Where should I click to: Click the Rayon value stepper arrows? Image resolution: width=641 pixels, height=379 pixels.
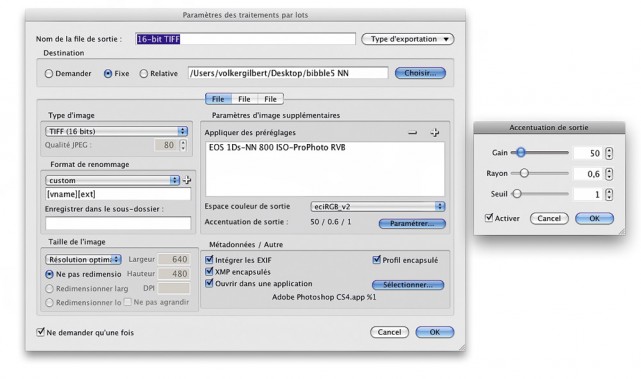tap(609, 174)
